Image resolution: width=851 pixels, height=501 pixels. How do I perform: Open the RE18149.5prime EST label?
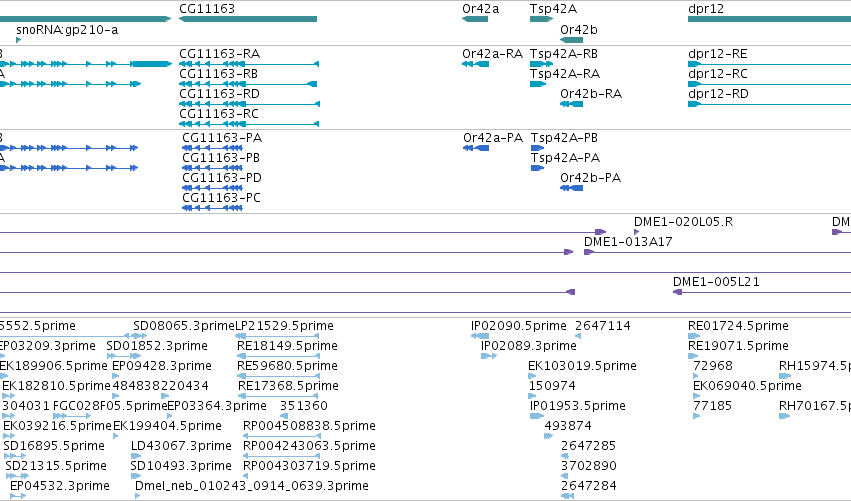[287, 346]
